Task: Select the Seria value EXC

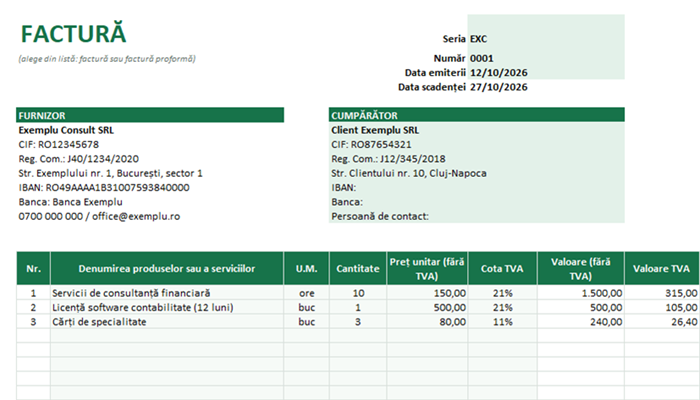Action: 478,39
